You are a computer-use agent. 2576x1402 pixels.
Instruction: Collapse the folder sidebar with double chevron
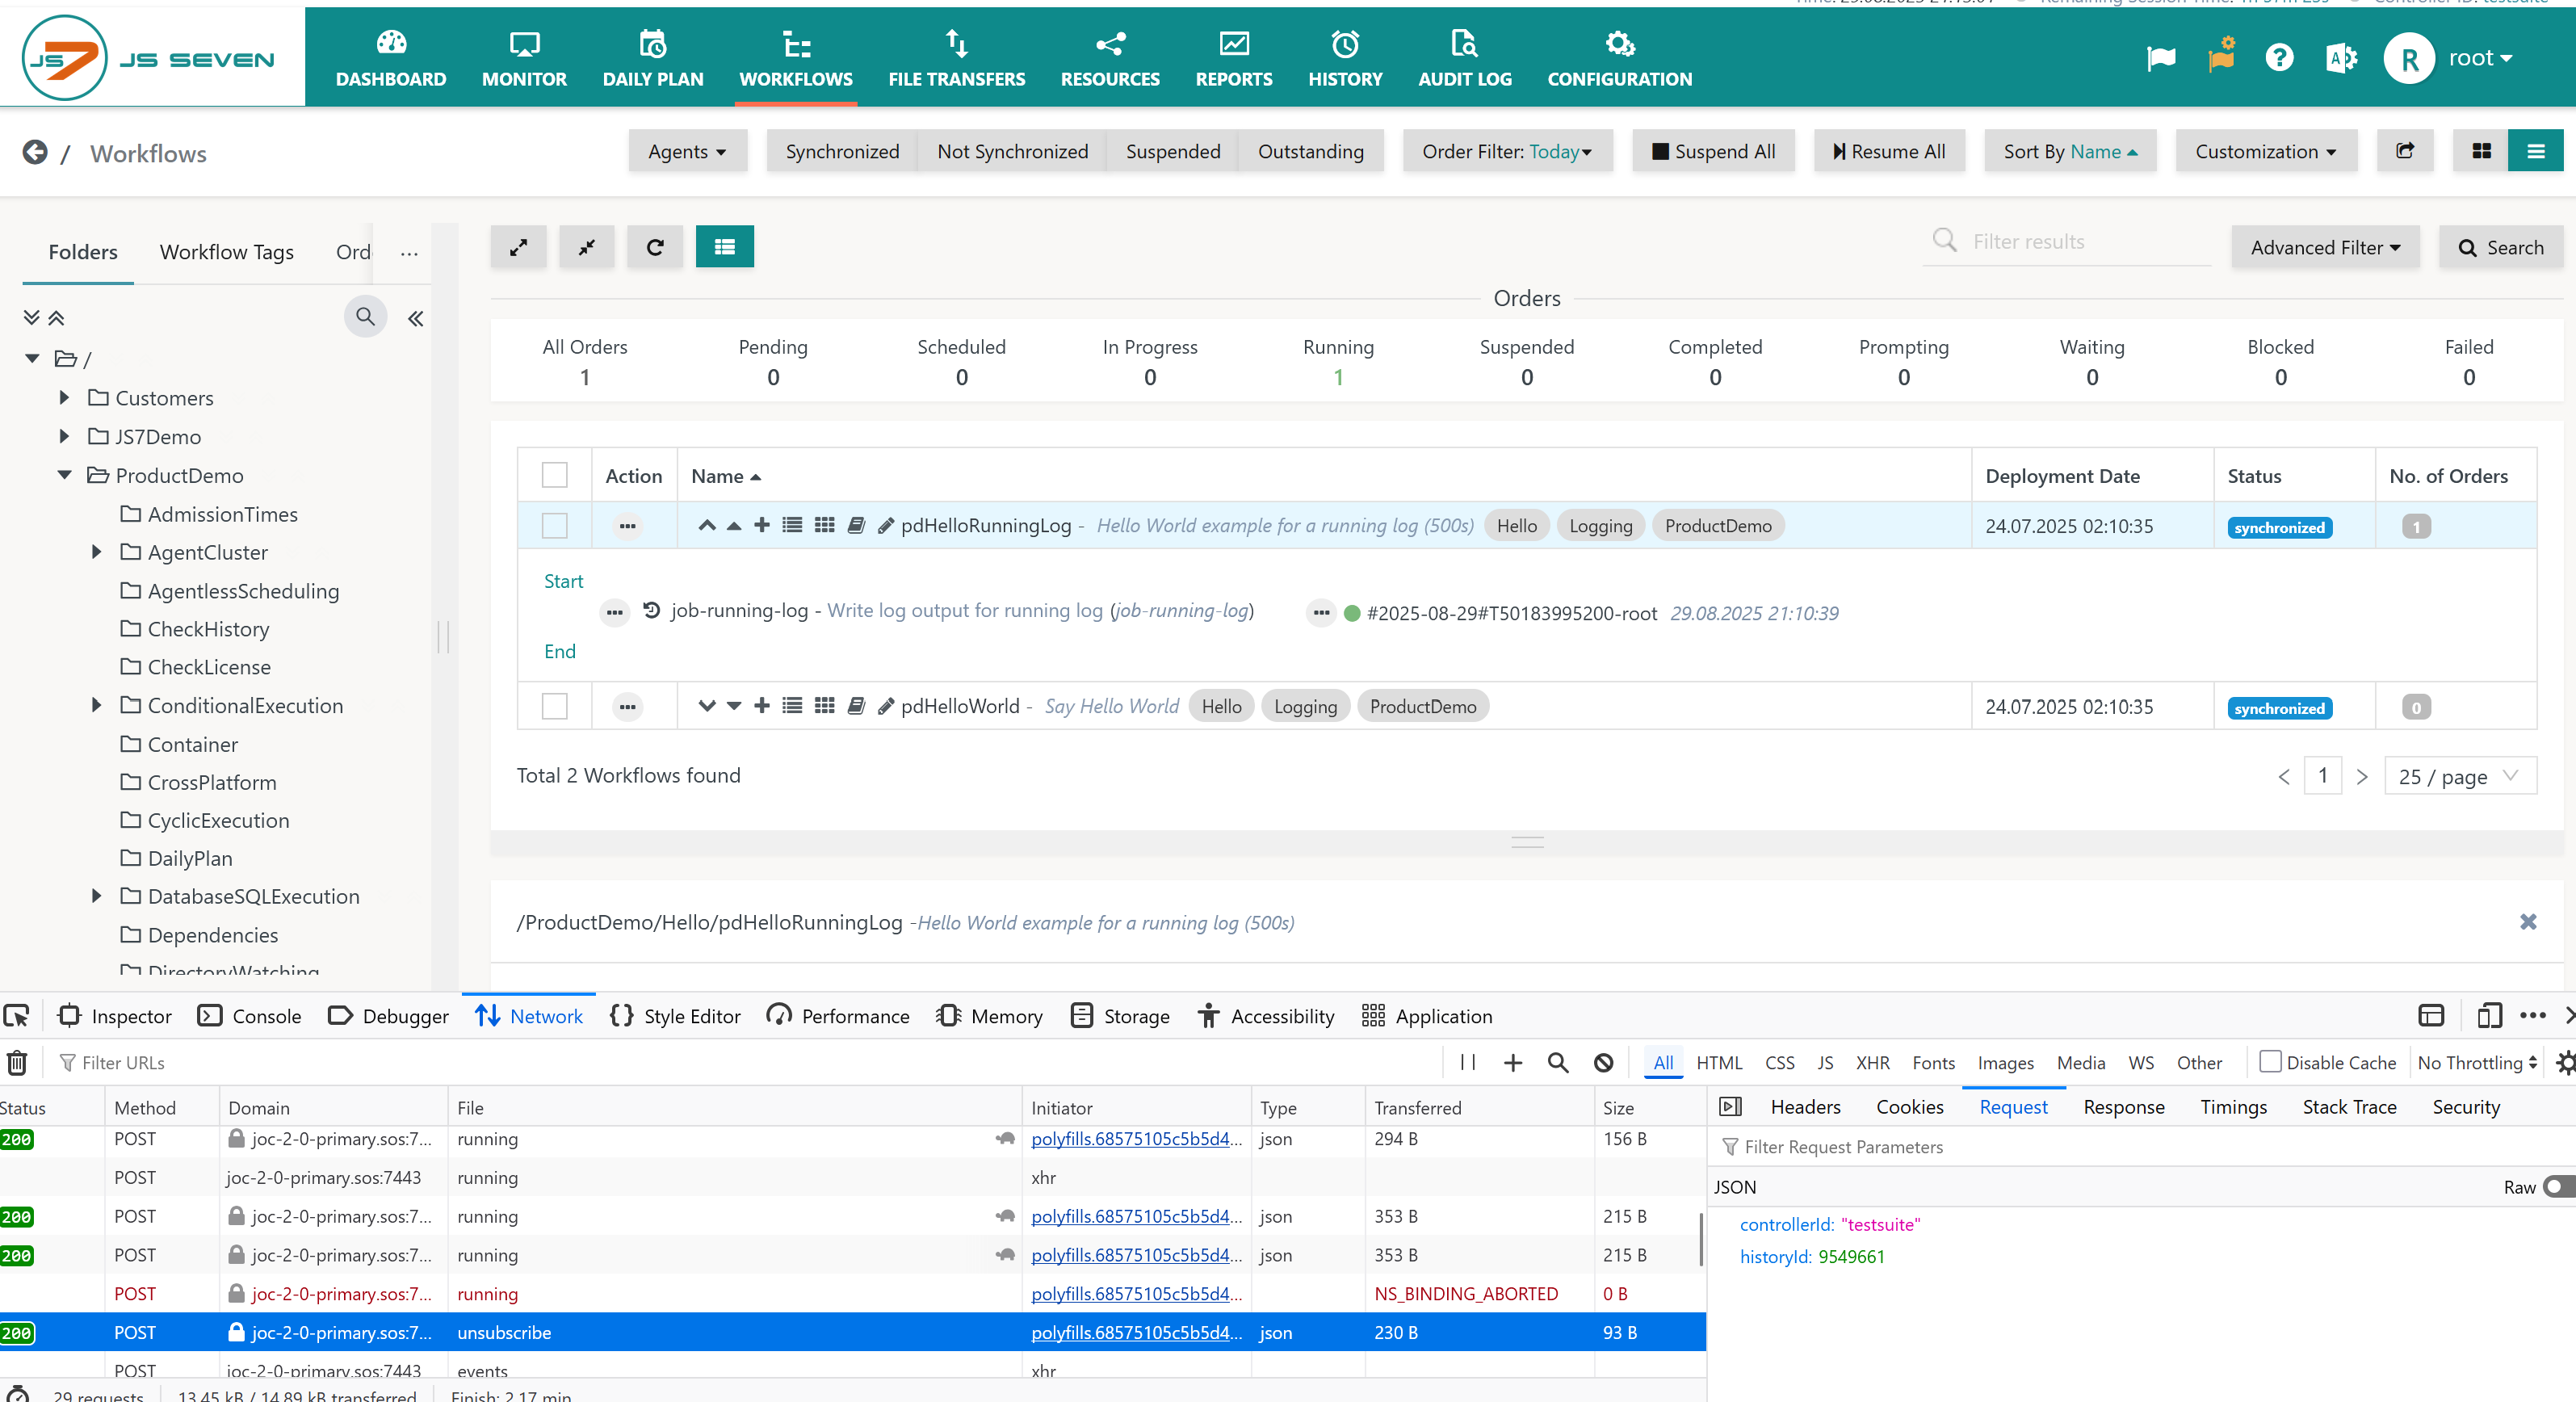(x=416, y=319)
